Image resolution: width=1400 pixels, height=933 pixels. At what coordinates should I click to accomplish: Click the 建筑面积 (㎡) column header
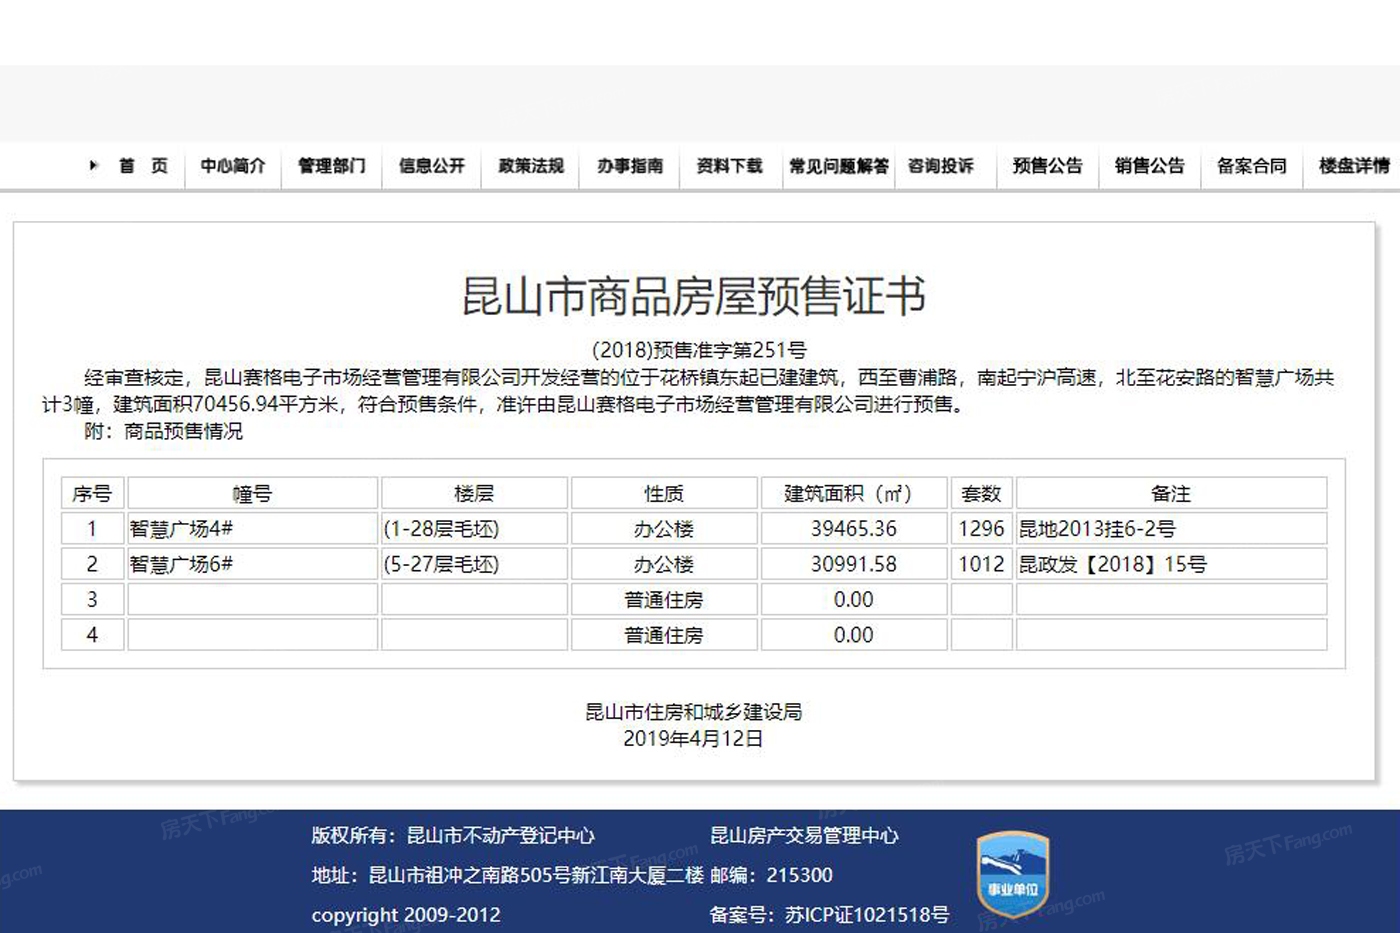854,493
